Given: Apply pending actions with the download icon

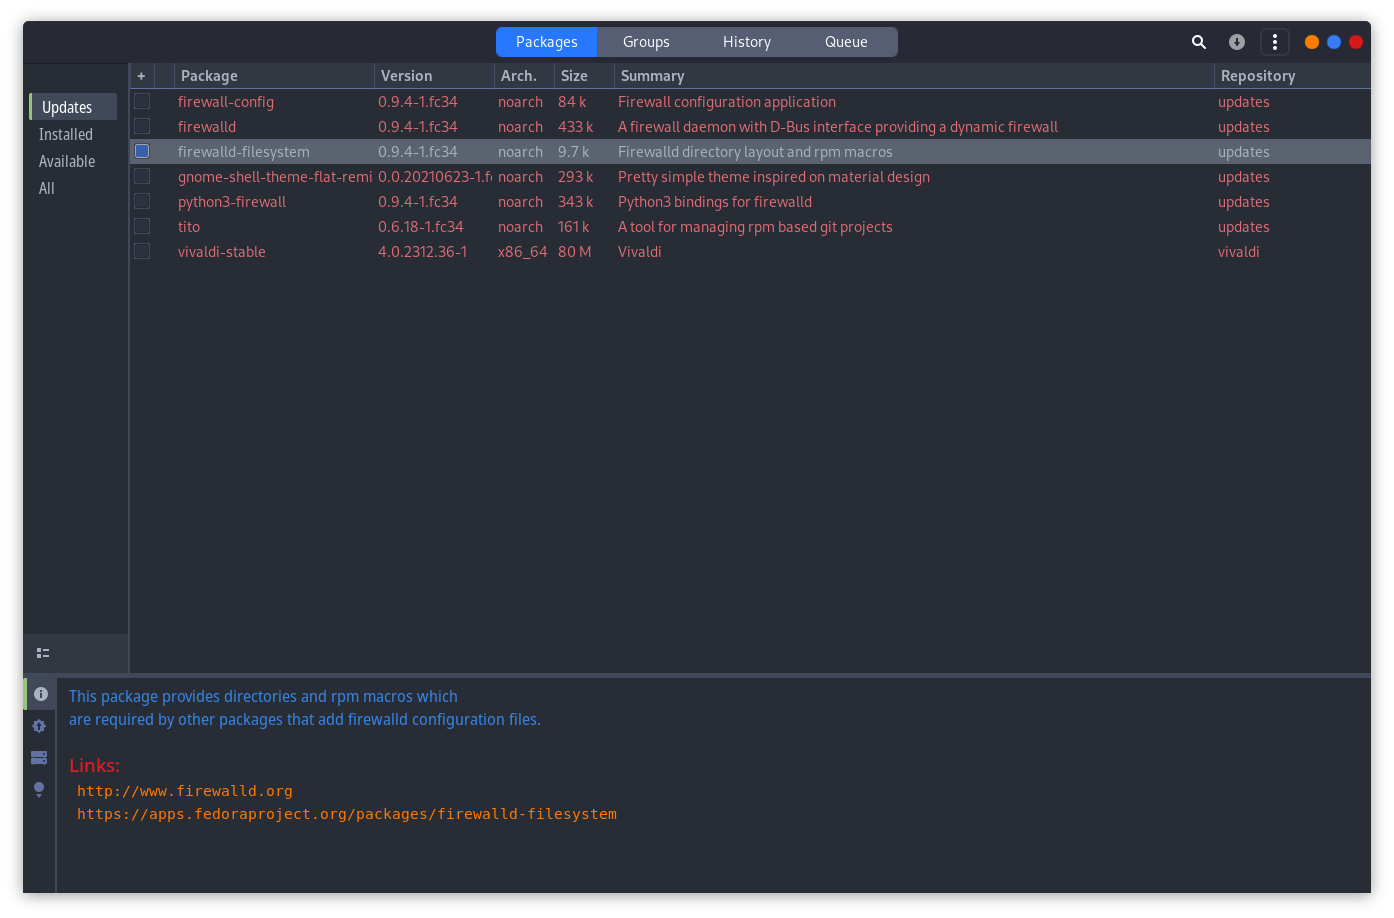Looking at the screenshot, I should tap(1237, 42).
